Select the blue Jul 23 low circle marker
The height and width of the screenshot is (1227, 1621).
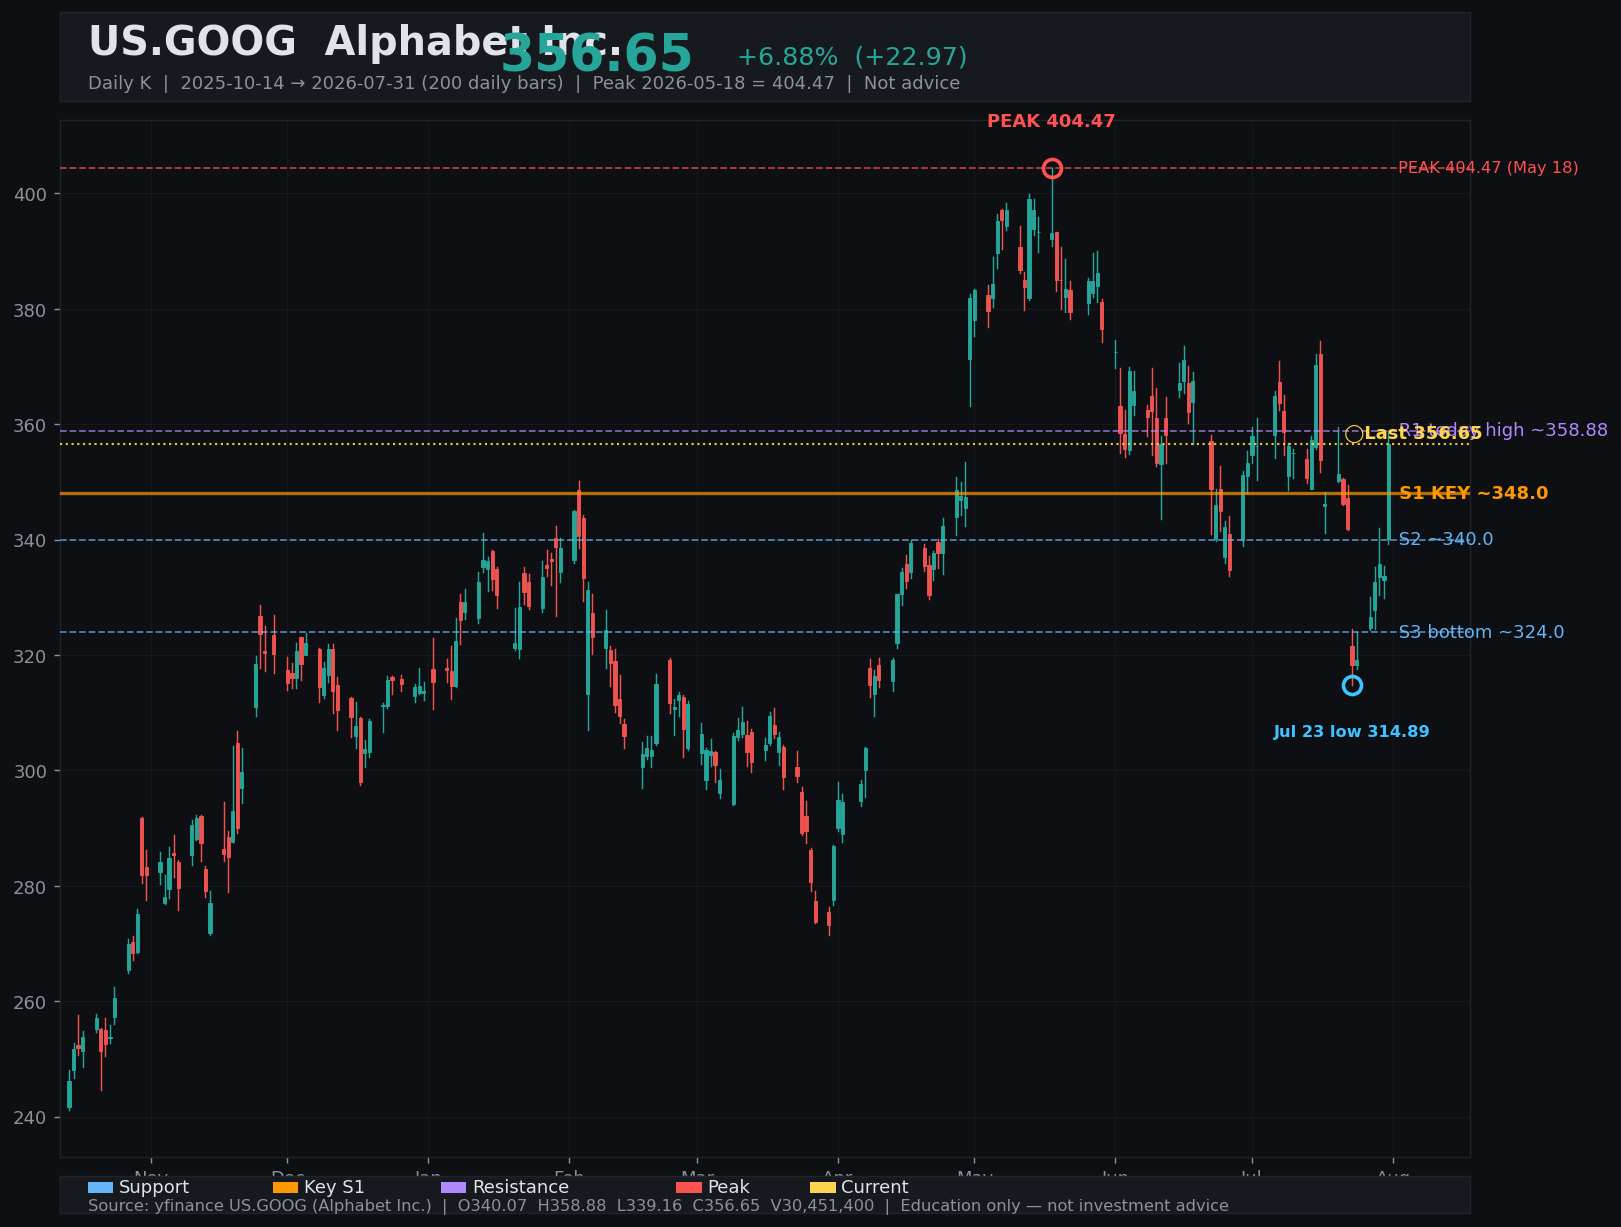pos(1352,685)
